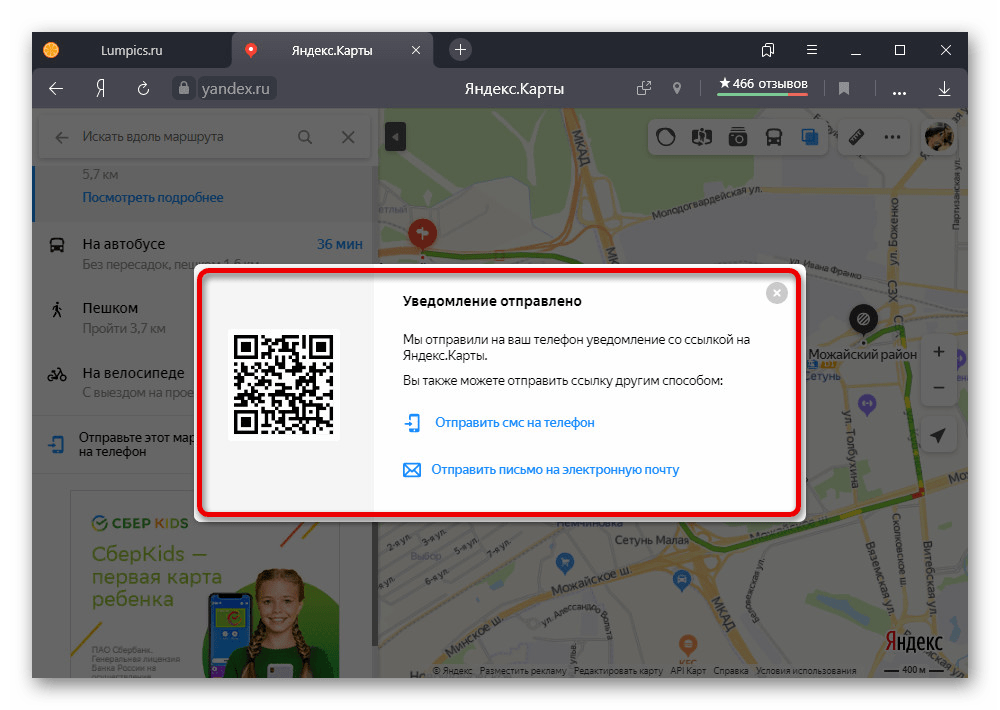Image resolution: width=1000 pixels, height=710 pixels.
Task: Collapse the route panel with left arrow
Action: [395, 137]
